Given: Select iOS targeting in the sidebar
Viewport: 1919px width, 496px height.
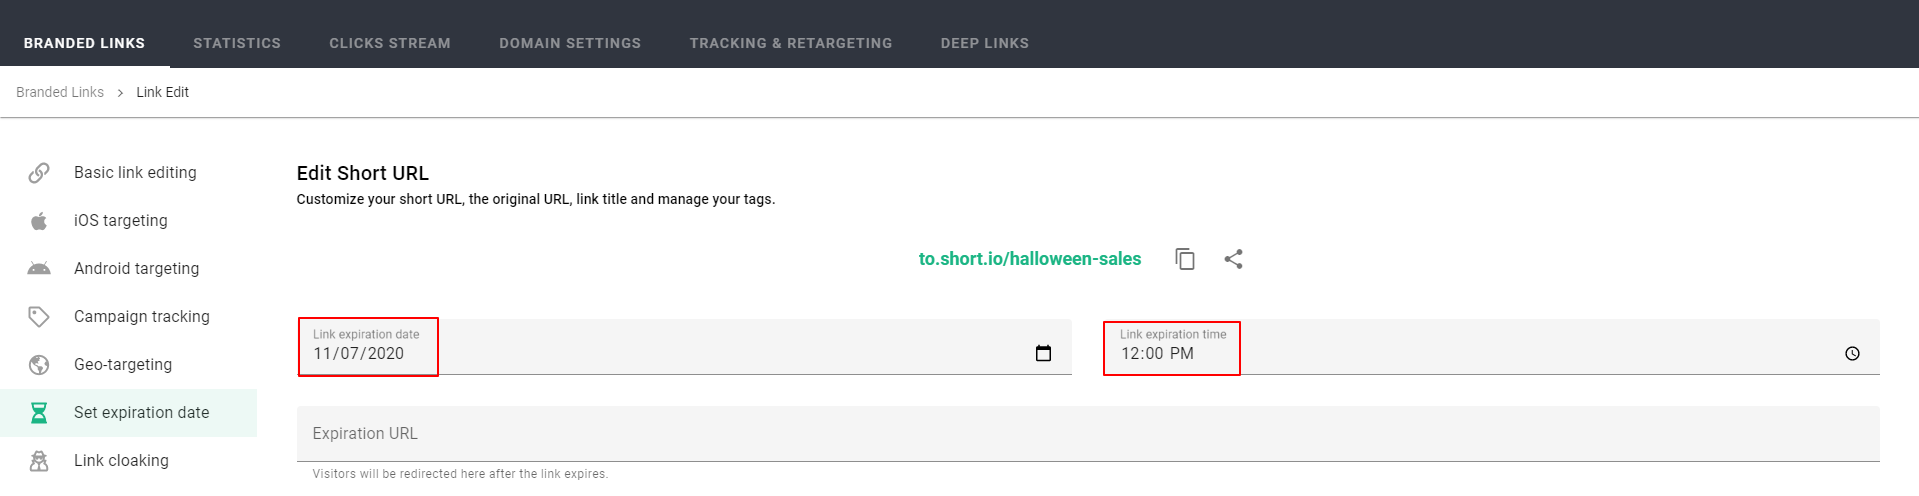Looking at the screenshot, I should pyautogui.click(x=128, y=221).
